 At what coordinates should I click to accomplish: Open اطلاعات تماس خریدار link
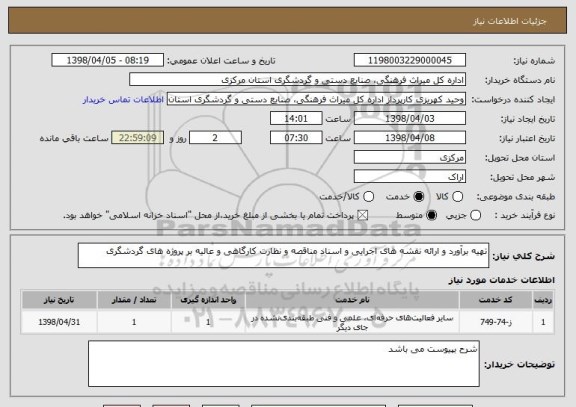tap(123, 100)
